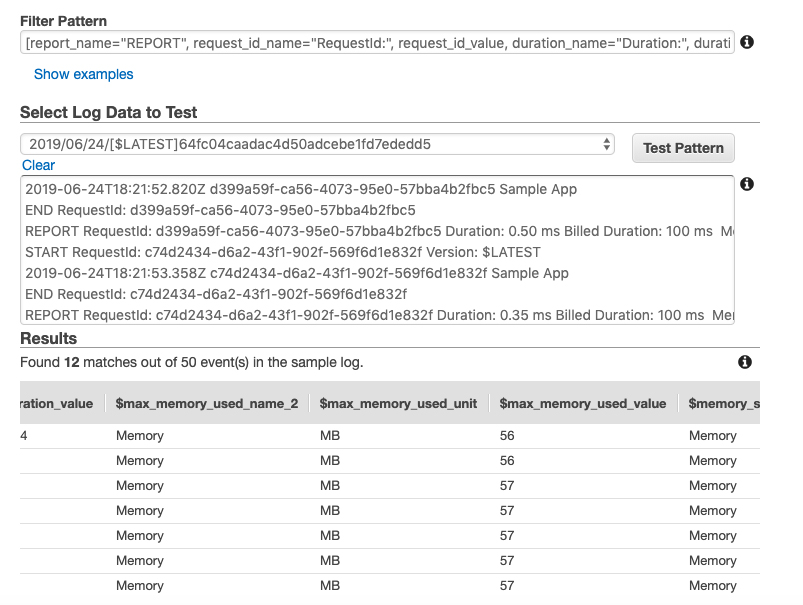The width and height of the screenshot is (803, 605).
Task: Click the info icon beside the Filter Pattern field
Action: (x=747, y=42)
